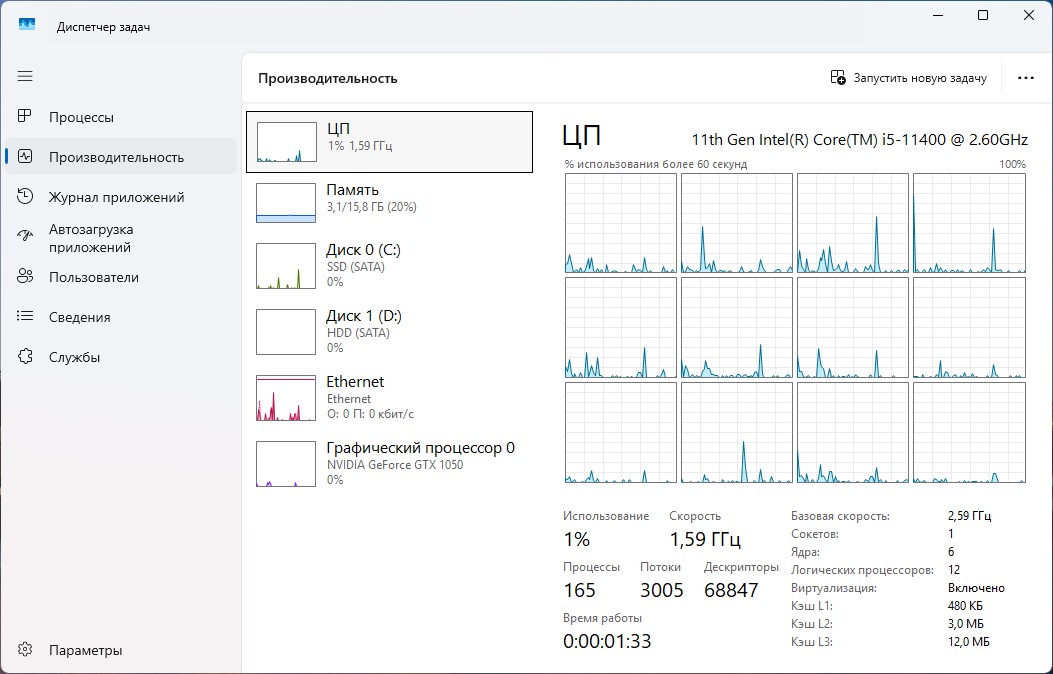Click the Логических процессоров value 12
This screenshot has width=1053, height=674.
pyautogui.click(x=954, y=569)
